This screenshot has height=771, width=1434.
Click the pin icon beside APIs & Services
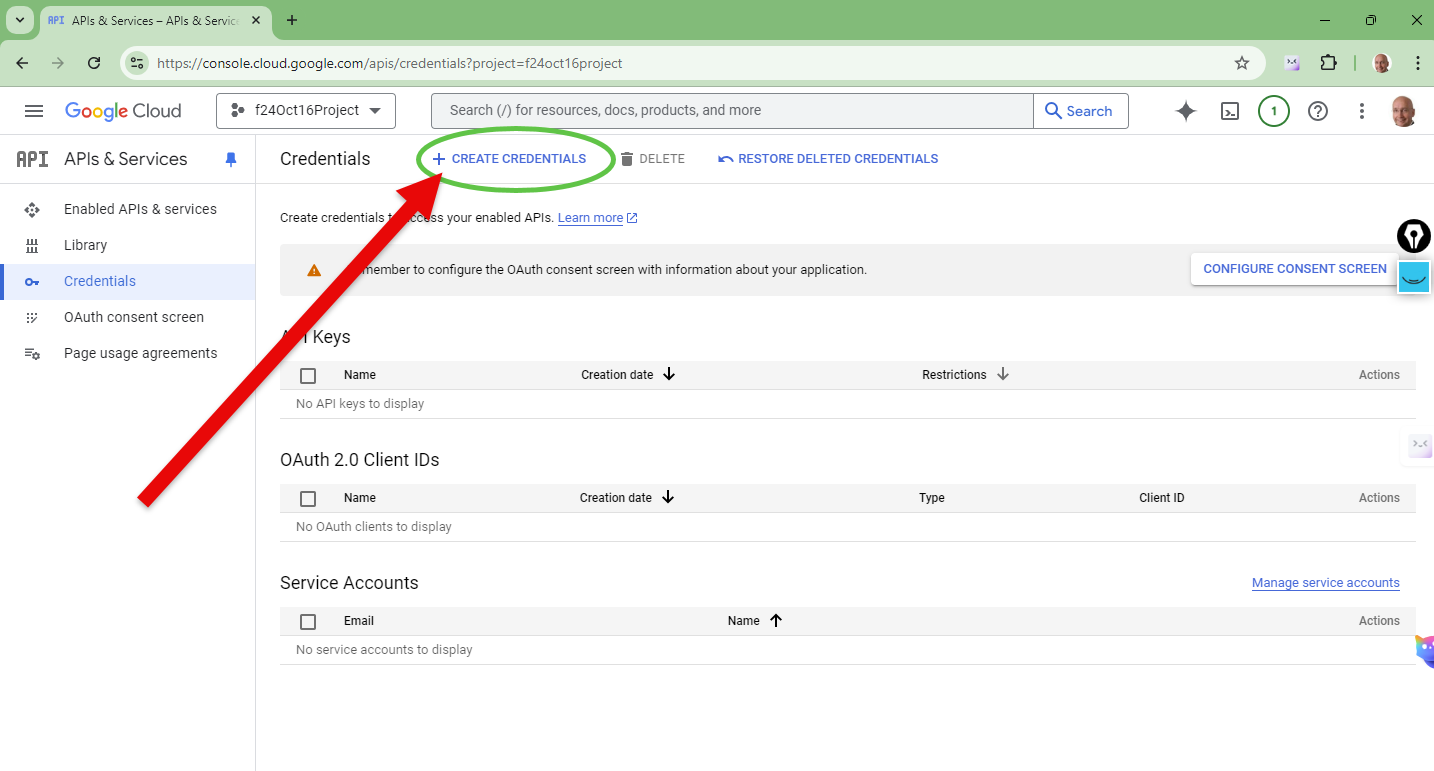[231, 159]
